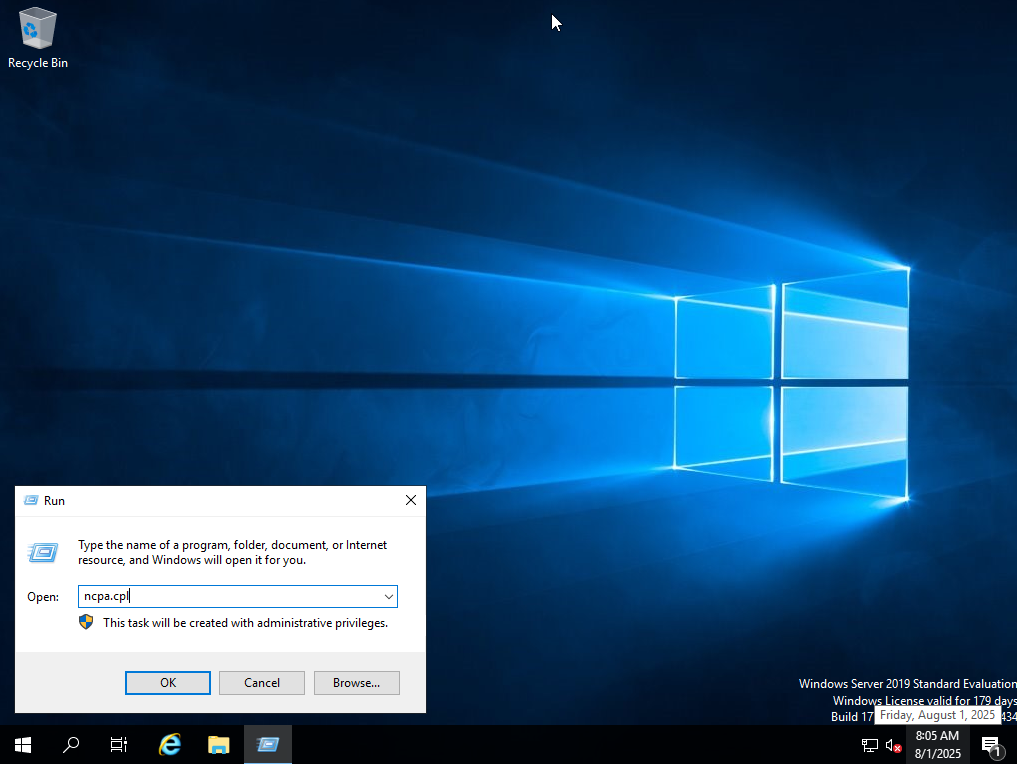
Task: Click the Browse... button
Action: (x=356, y=683)
